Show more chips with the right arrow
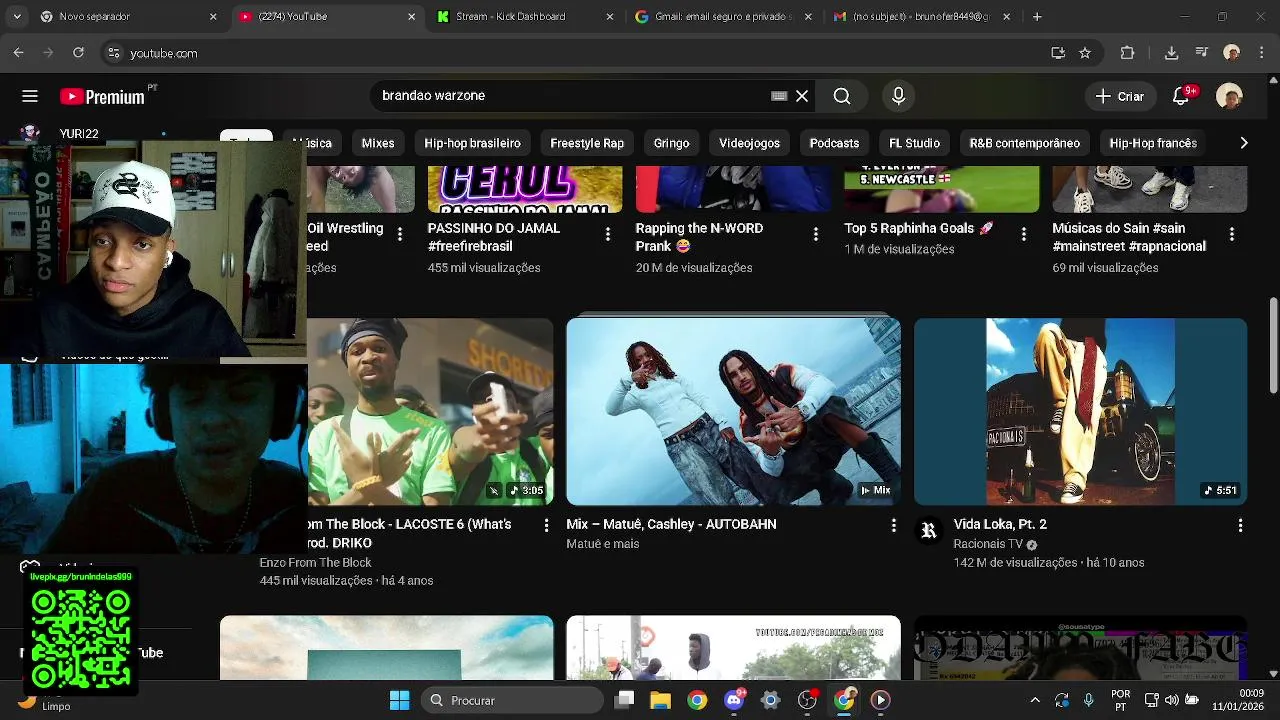Viewport: 1280px width, 720px height. [x=1243, y=143]
